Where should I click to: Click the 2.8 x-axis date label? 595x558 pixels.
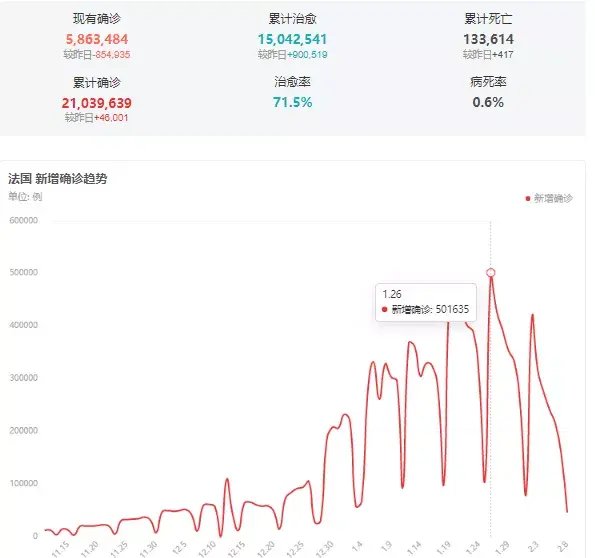click(x=562, y=547)
